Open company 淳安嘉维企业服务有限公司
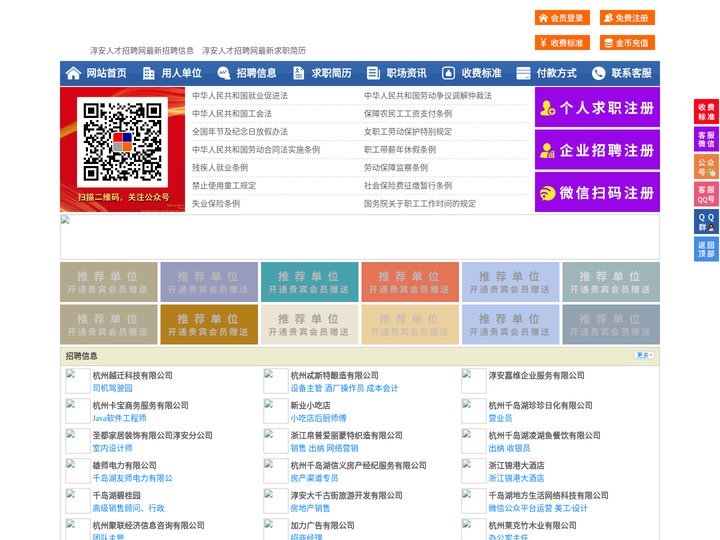This screenshot has width=720, height=540. (x=536, y=375)
